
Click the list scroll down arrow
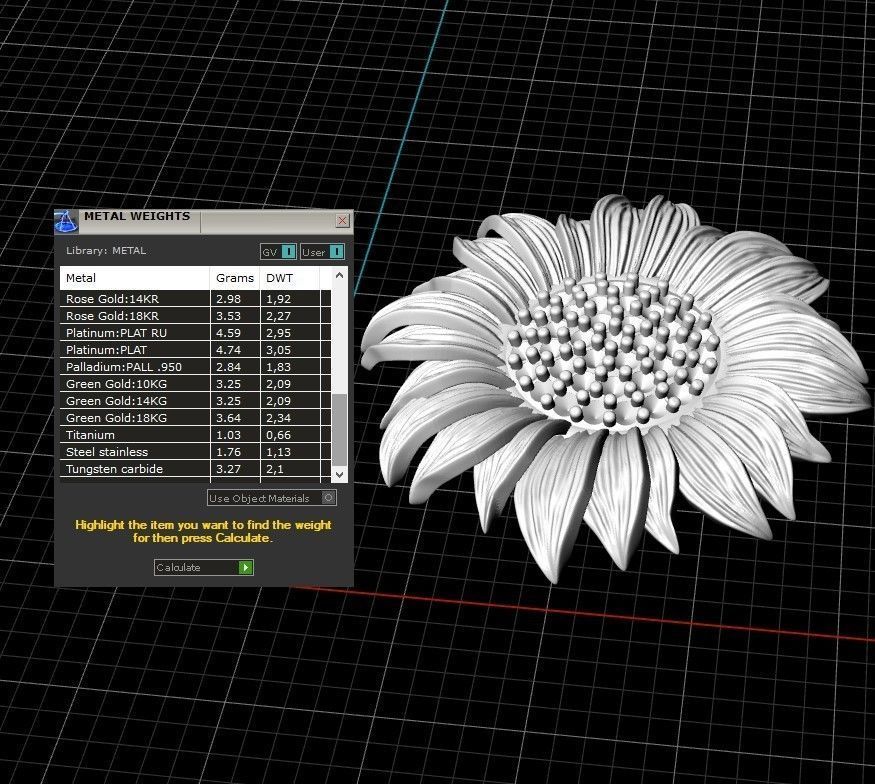[x=339, y=474]
